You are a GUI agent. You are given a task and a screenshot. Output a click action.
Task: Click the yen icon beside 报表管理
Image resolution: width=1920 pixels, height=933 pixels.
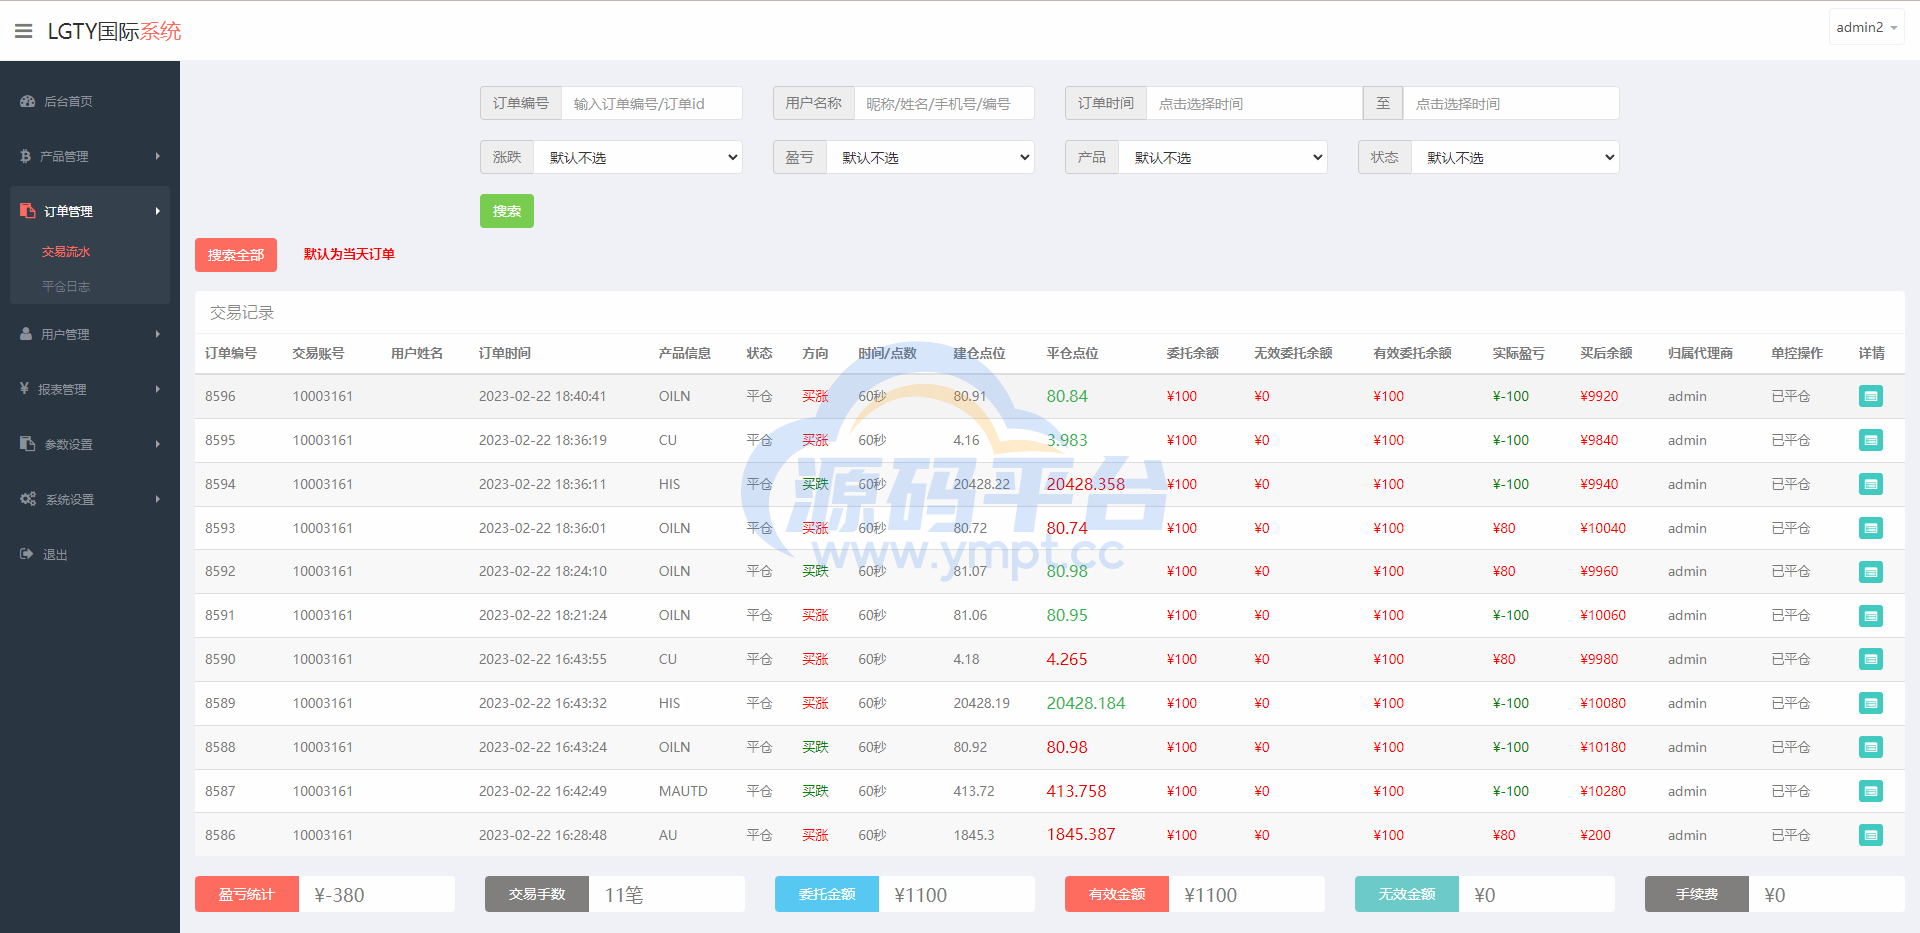(24, 388)
